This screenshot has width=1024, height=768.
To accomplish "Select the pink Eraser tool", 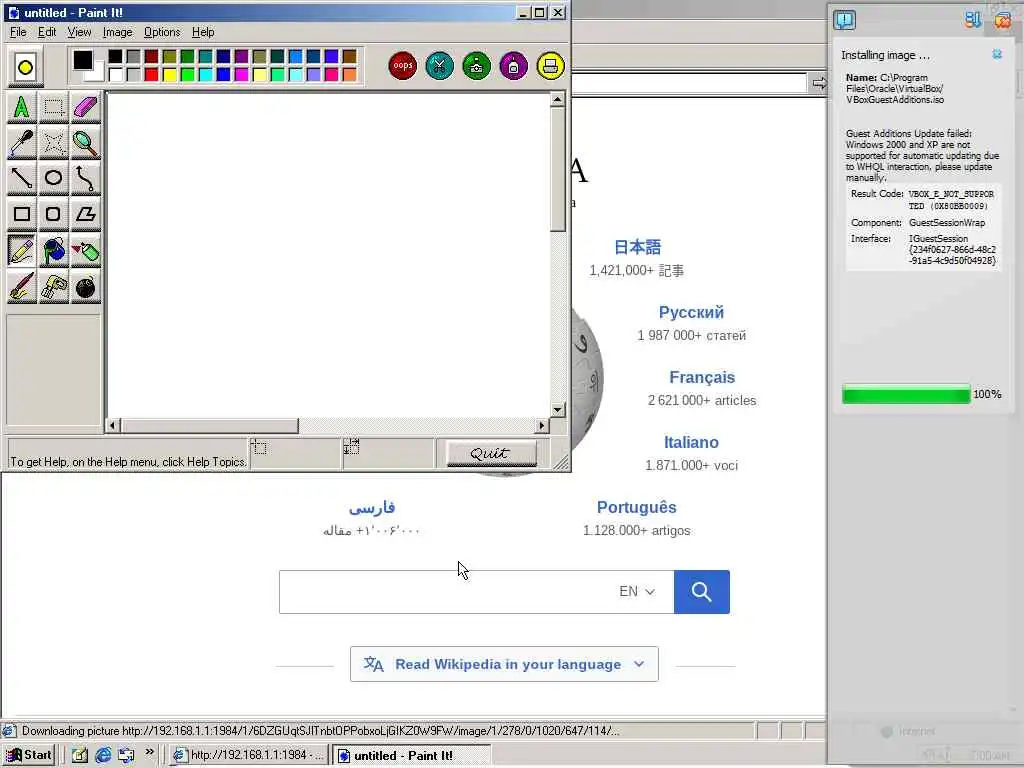I will click(x=86, y=107).
